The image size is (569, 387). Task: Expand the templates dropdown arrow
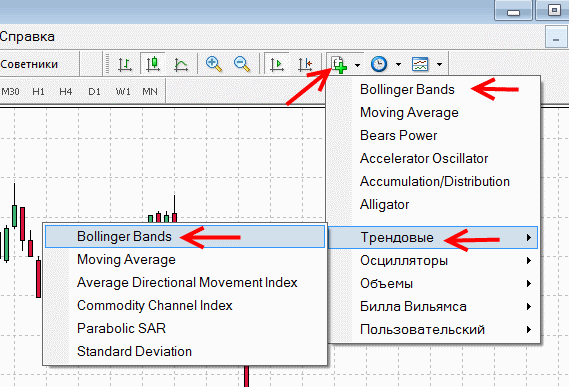pos(439,65)
